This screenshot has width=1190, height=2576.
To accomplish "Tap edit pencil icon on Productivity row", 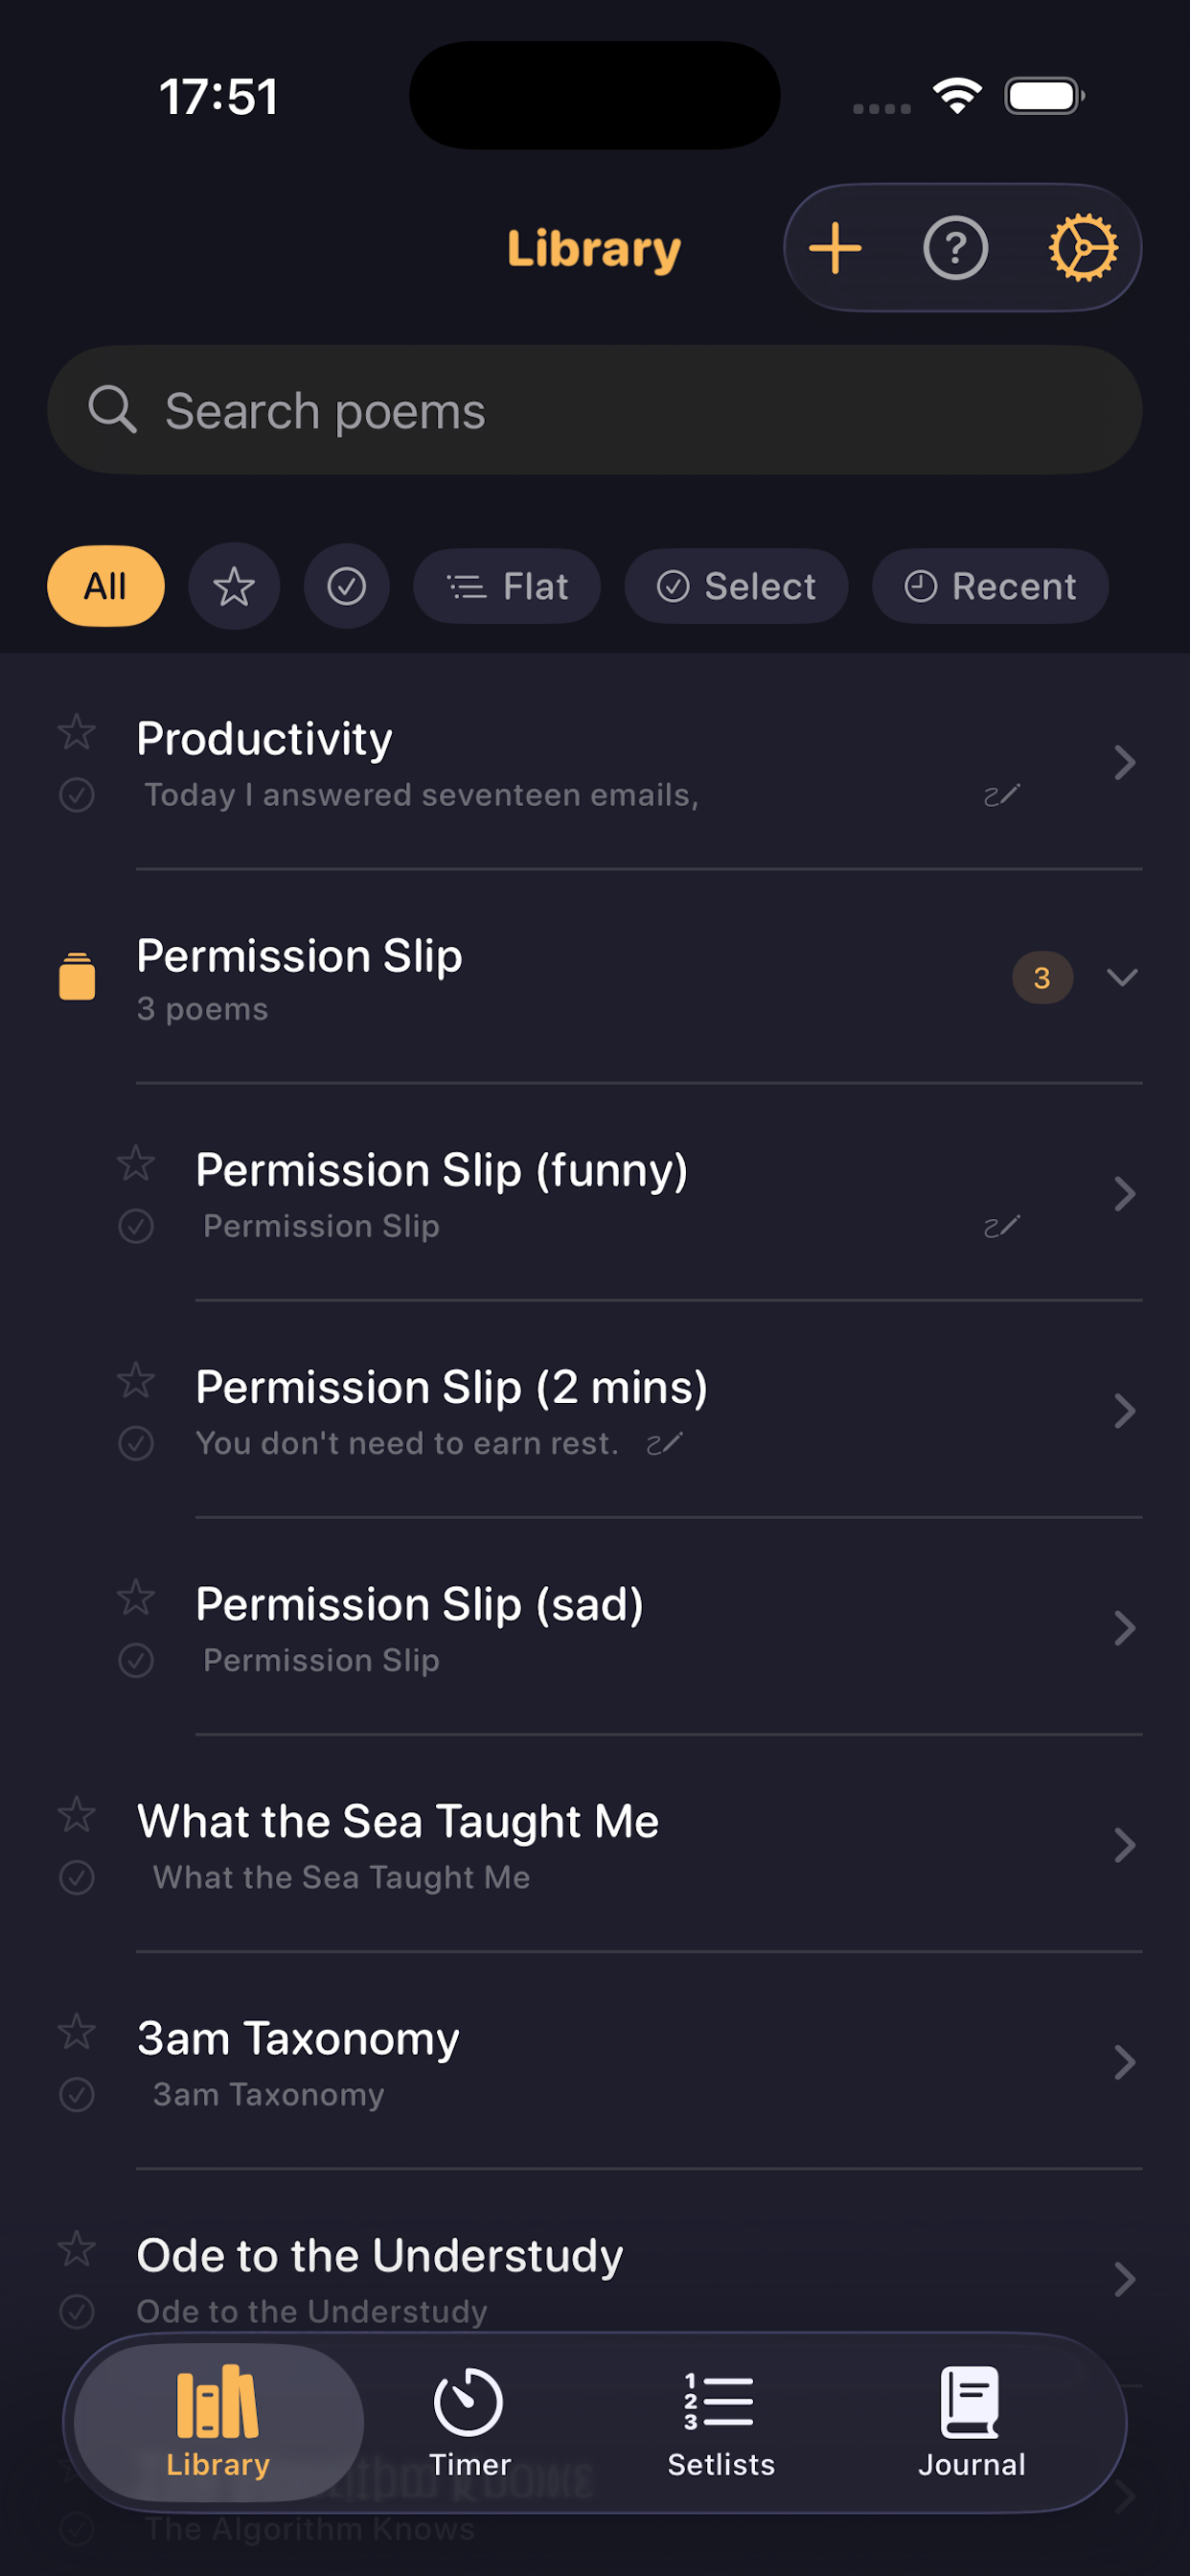I will coord(1001,795).
